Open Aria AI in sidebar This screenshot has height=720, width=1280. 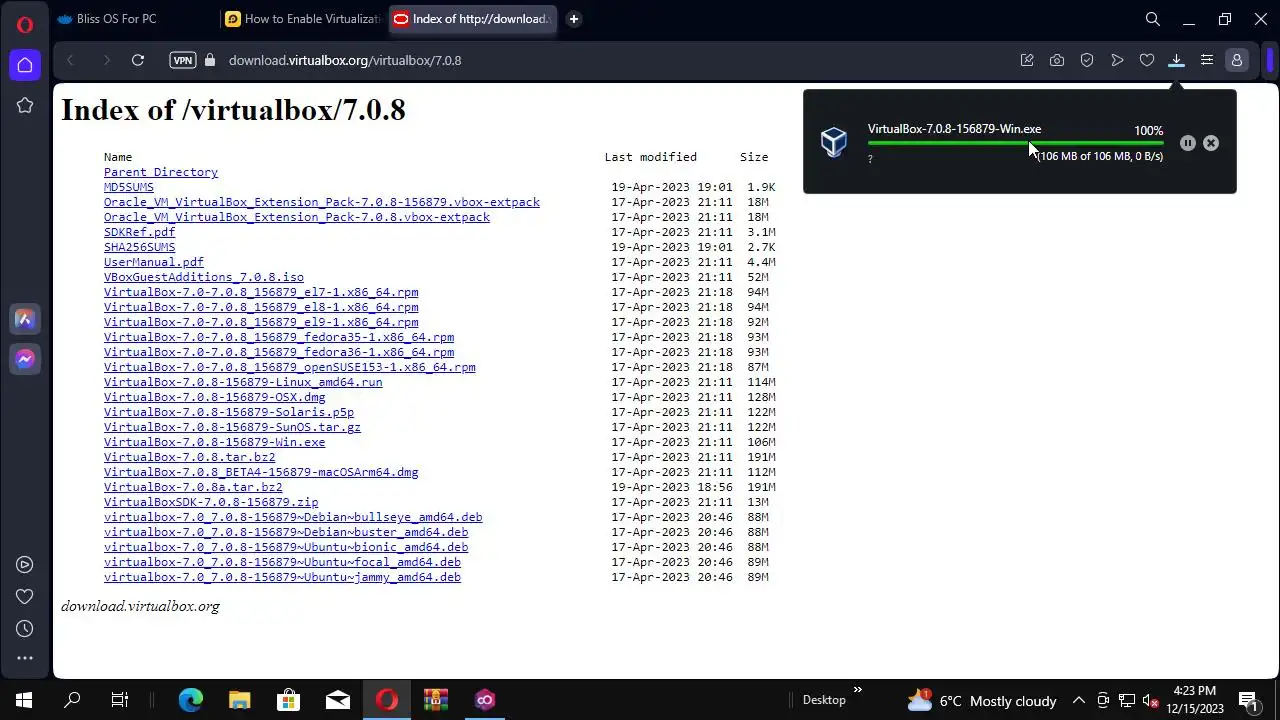(x=25, y=319)
